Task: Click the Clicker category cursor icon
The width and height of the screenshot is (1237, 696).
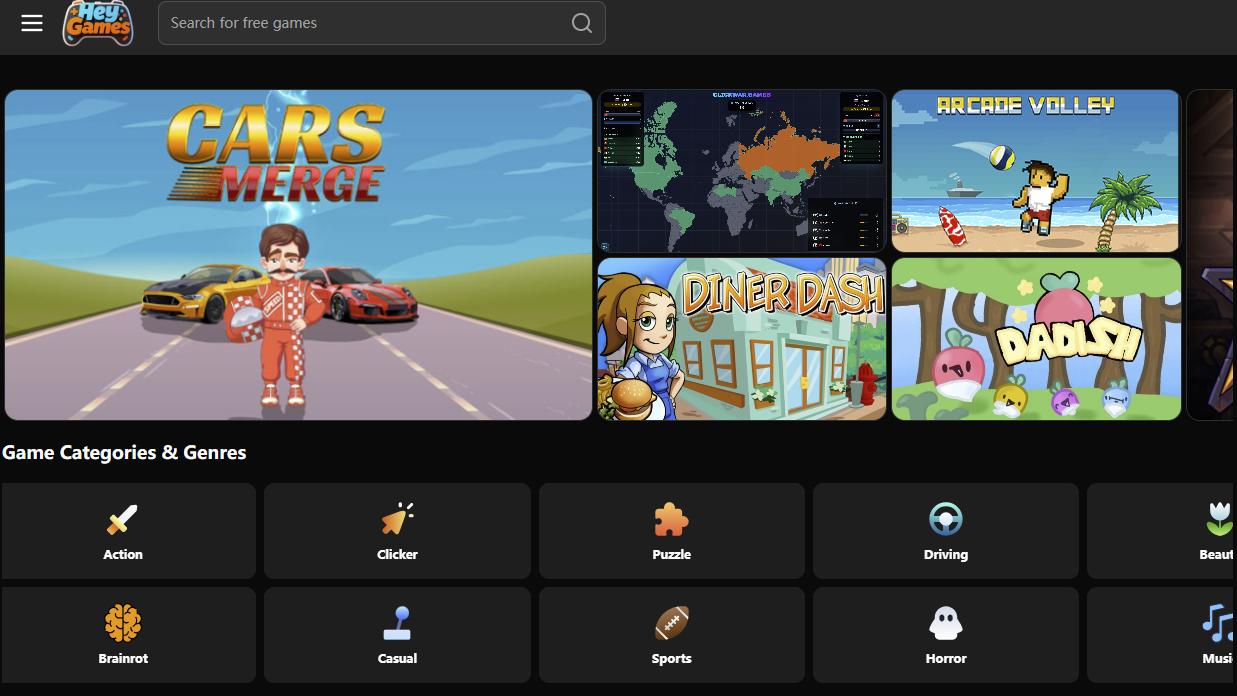Action: click(x=397, y=519)
